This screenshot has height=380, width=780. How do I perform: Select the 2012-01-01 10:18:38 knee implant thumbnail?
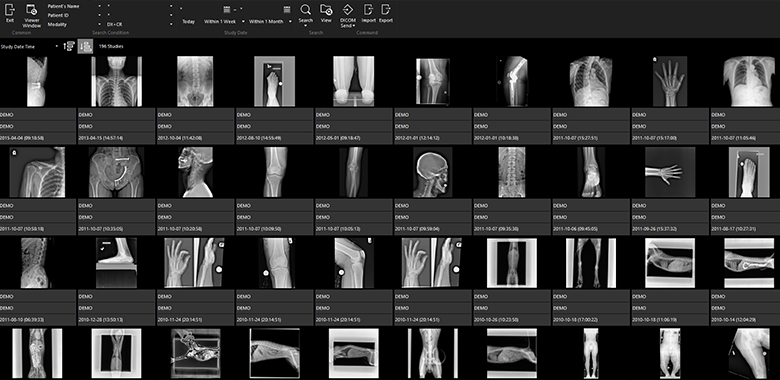coord(512,81)
